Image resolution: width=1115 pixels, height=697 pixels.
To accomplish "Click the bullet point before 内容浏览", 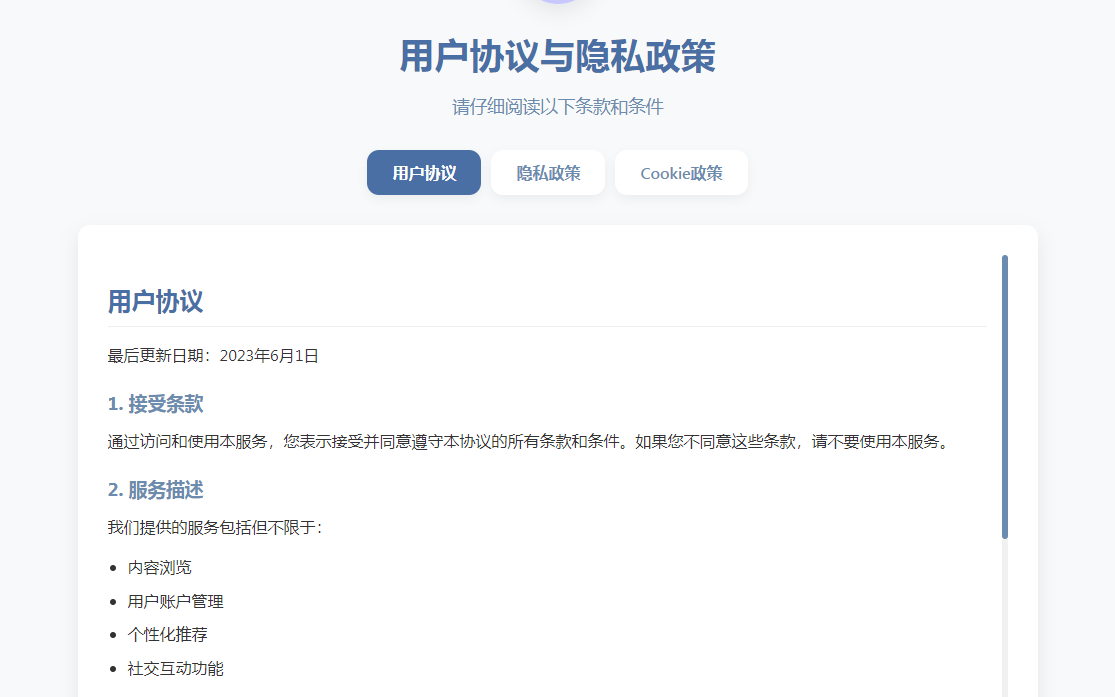I will 114,567.
